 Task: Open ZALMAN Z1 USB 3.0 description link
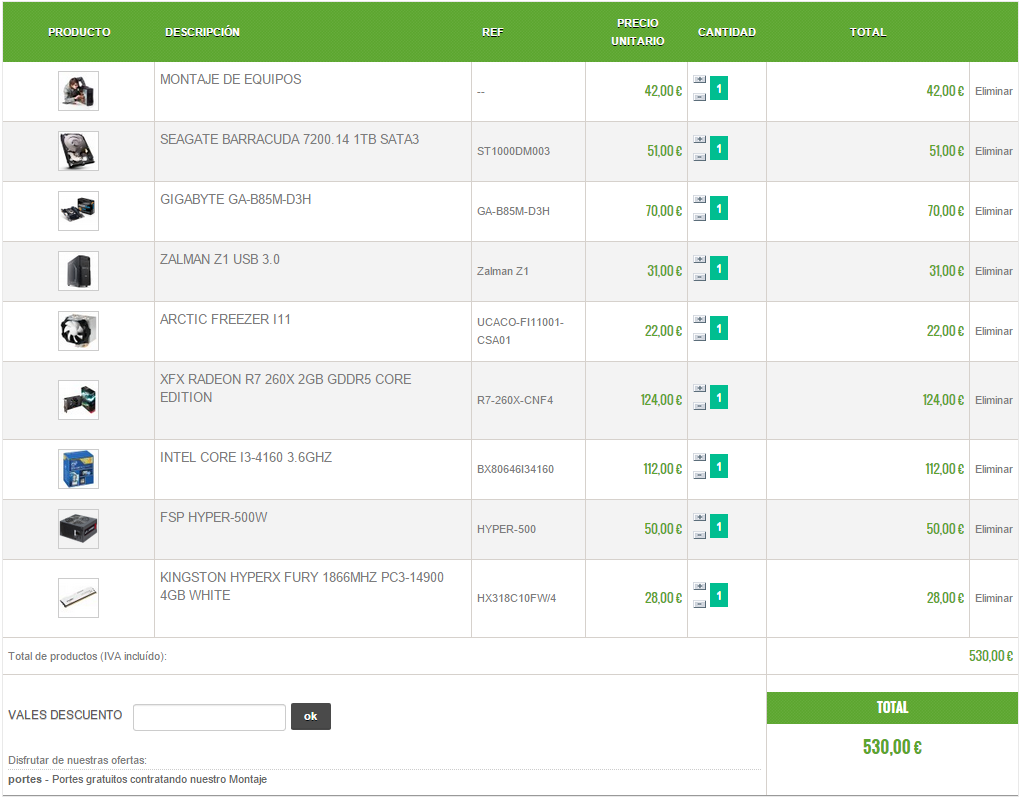pos(220,260)
